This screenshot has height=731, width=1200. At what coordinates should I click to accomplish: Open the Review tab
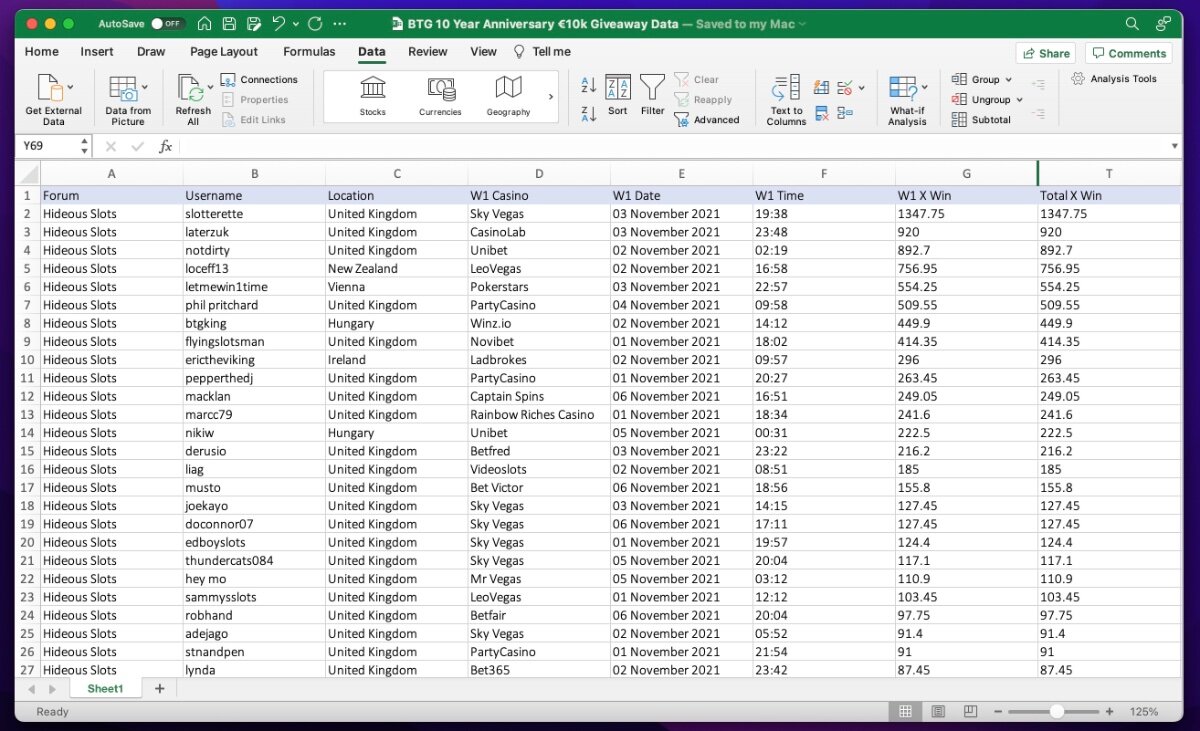pos(428,52)
